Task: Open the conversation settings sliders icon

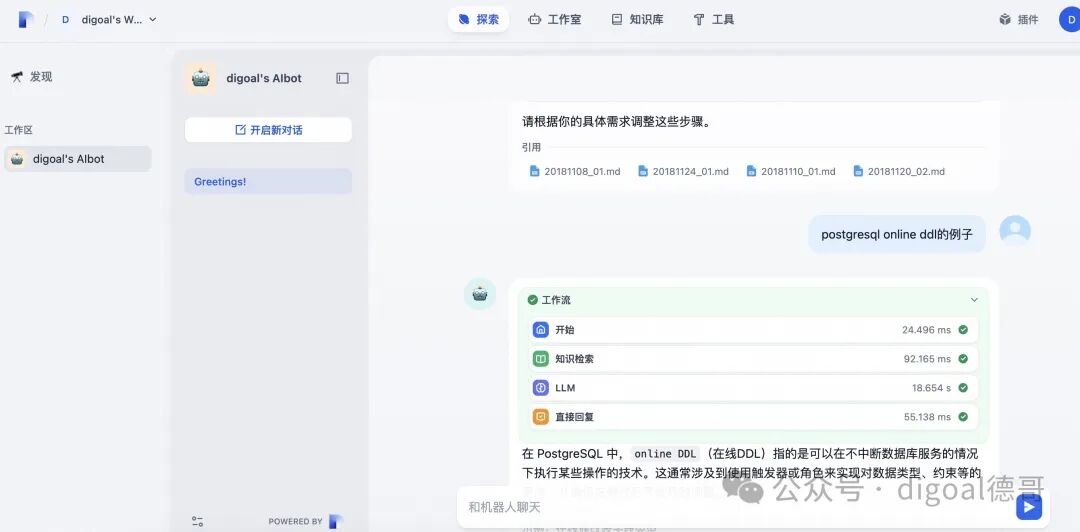Action: (197, 522)
